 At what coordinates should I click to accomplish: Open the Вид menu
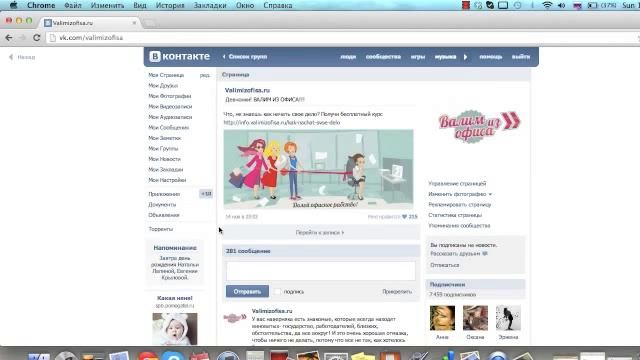pos(140,5)
